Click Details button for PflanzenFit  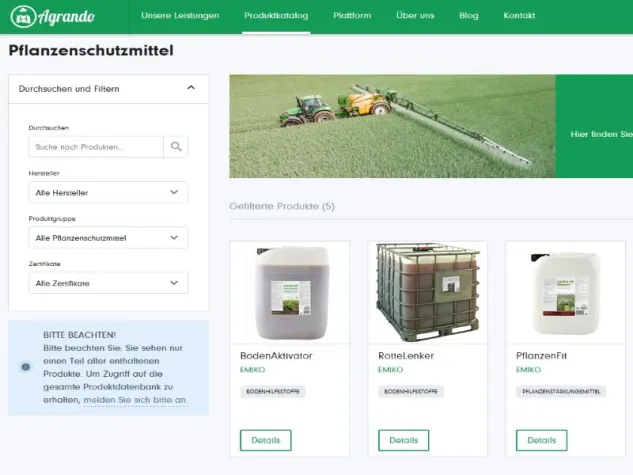point(542,440)
